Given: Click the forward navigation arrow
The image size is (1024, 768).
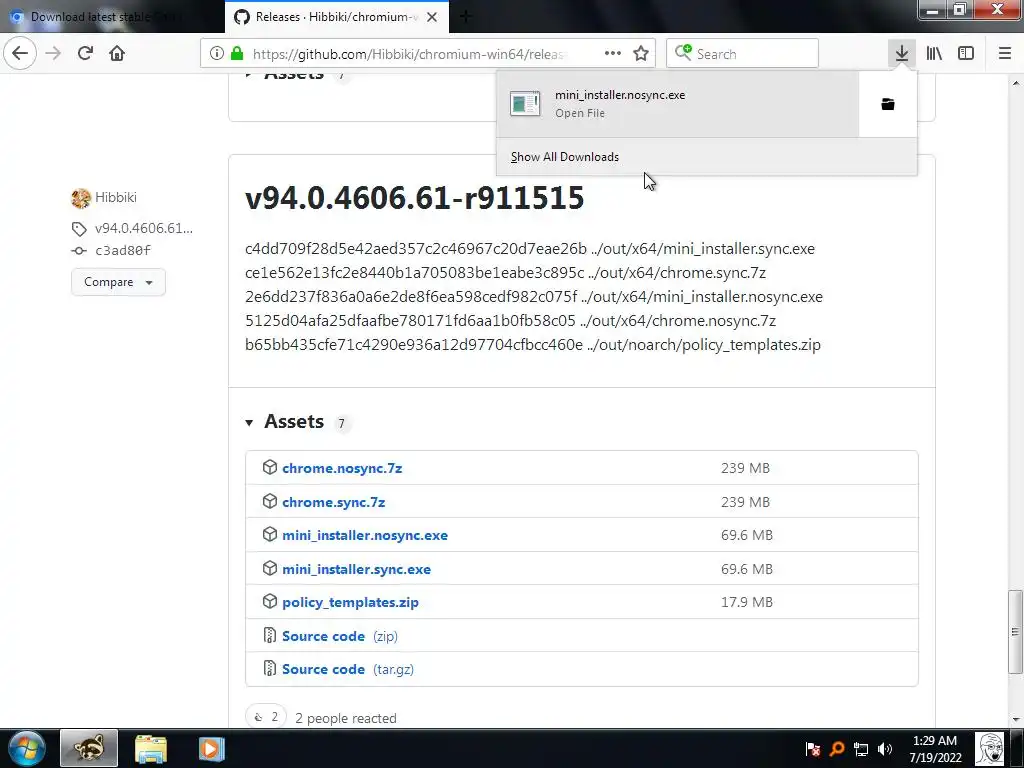Looking at the screenshot, I should tap(53, 53).
